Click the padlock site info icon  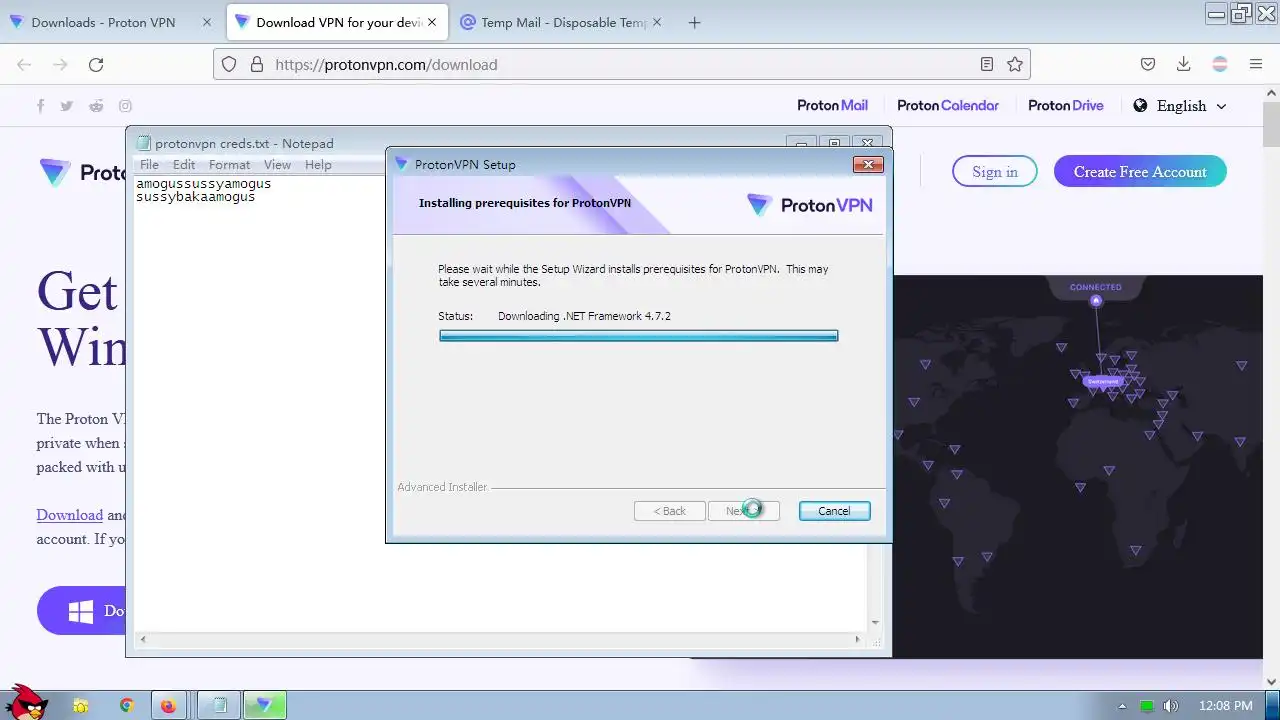[x=257, y=64]
